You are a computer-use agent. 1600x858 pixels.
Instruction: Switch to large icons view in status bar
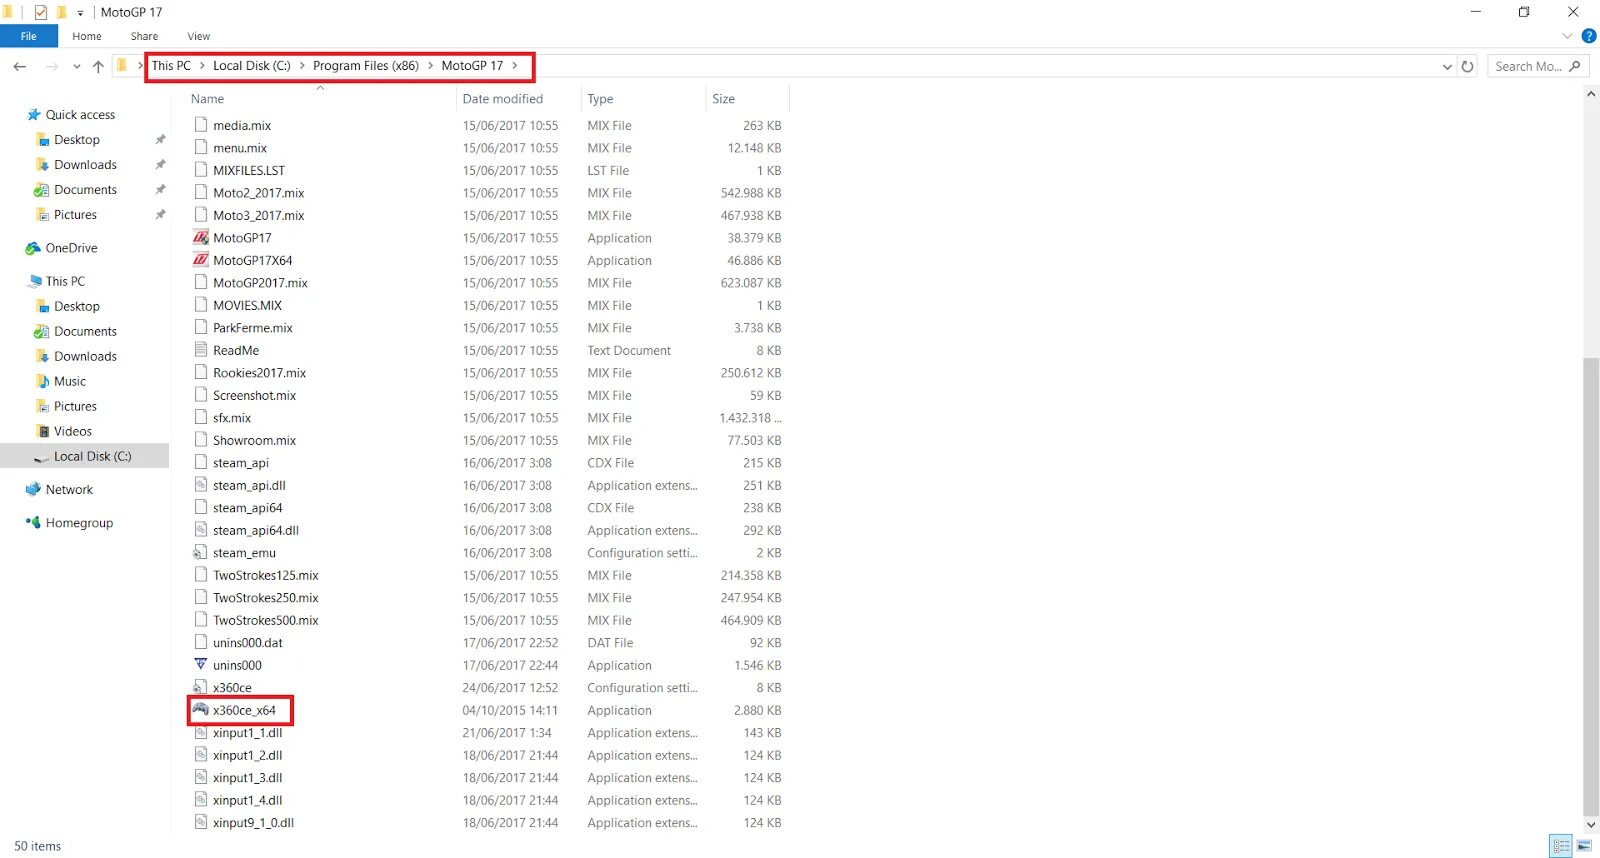pos(1584,846)
